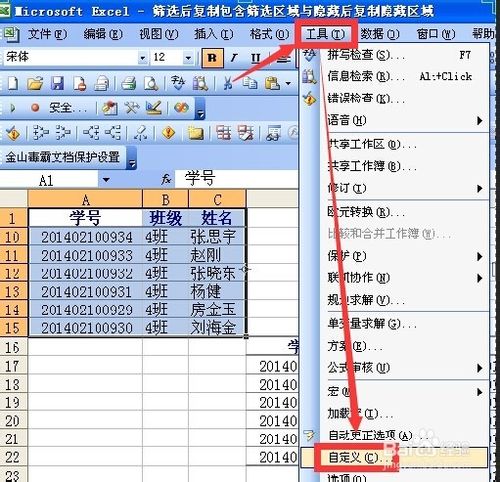The image size is (500, 482).
Task: Select column B header
Action: coord(165,199)
